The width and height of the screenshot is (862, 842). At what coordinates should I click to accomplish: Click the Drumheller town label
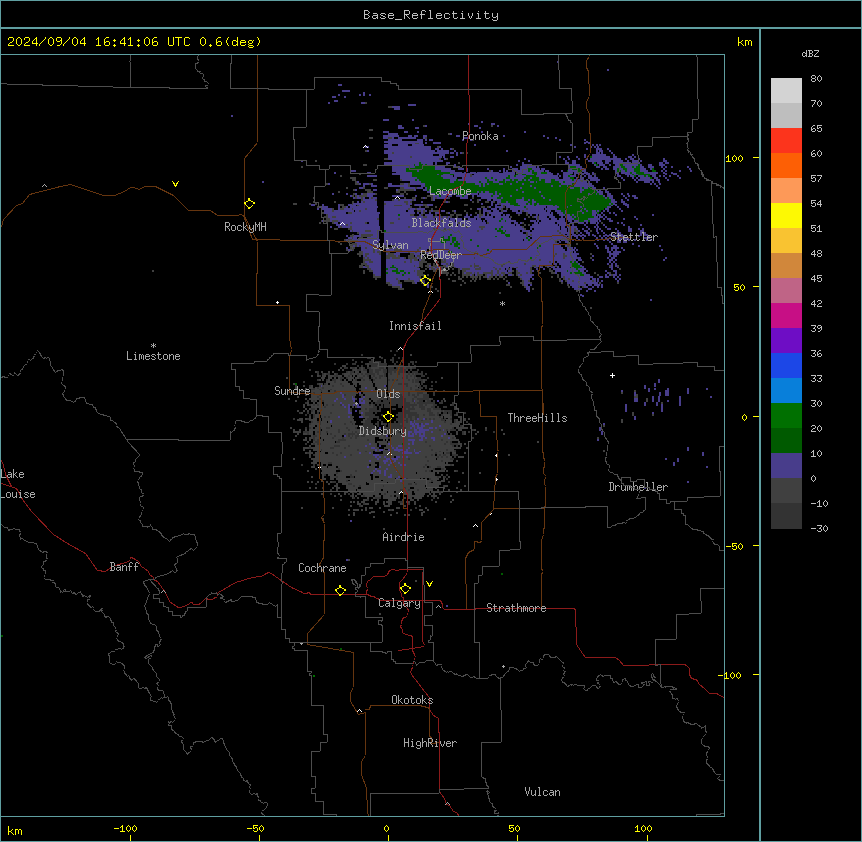click(638, 487)
